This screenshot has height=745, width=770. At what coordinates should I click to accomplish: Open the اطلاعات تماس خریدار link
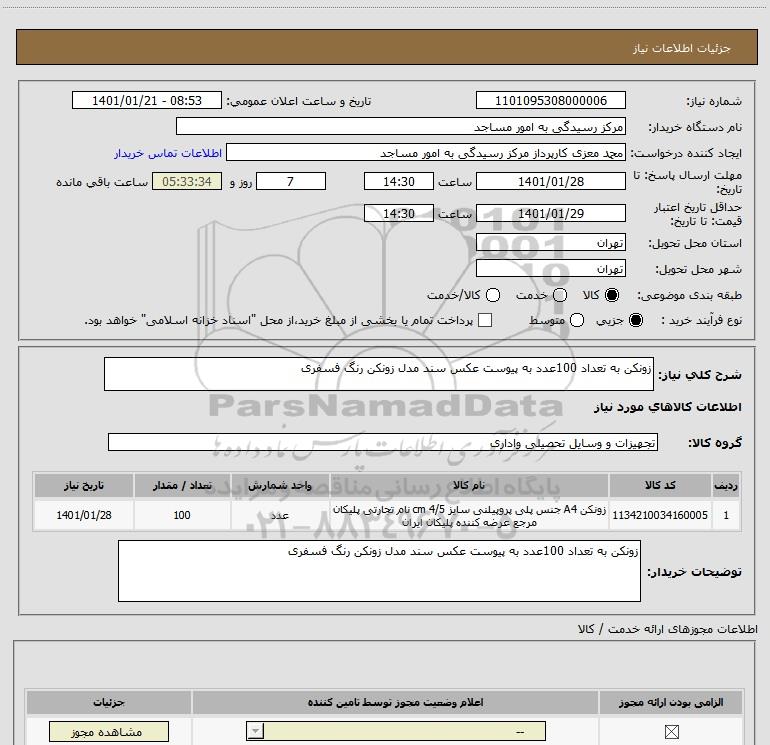pyautogui.click(x=168, y=153)
